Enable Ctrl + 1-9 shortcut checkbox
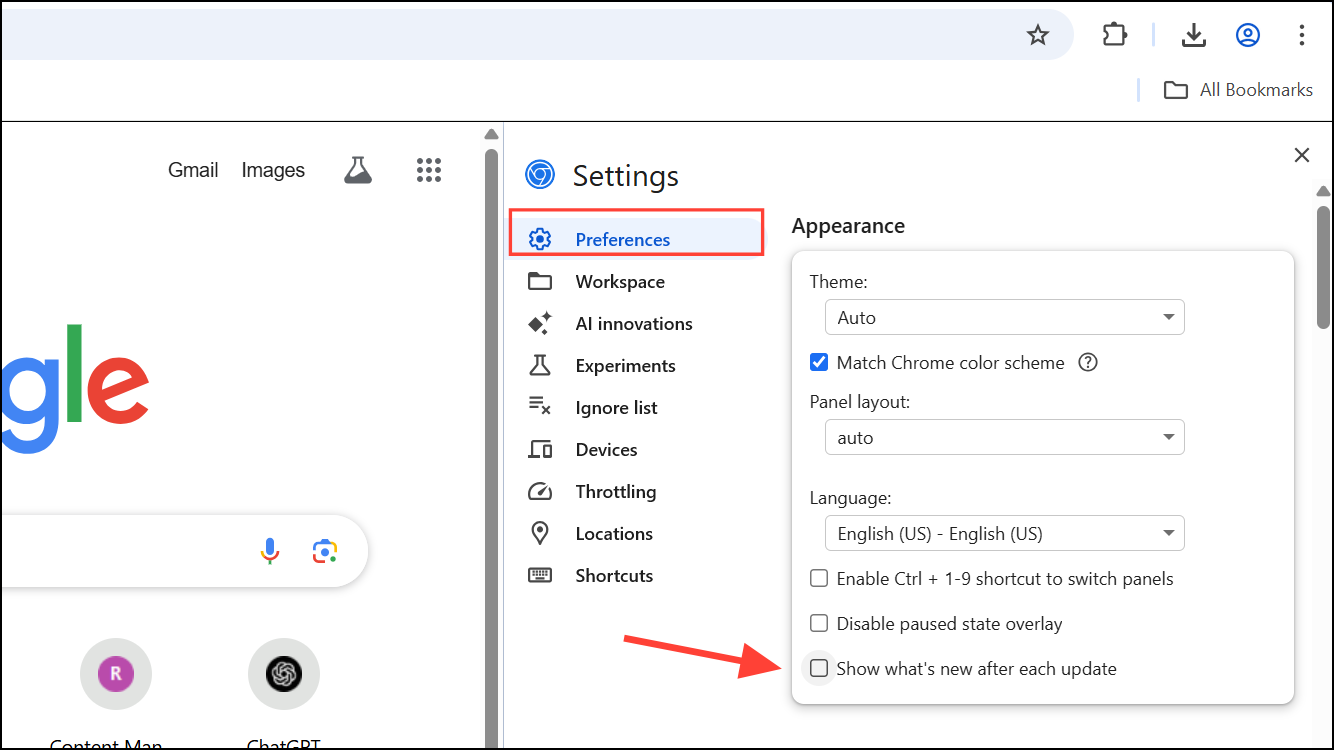Viewport: 1334px width, 750px height. [x=819, y=579]
